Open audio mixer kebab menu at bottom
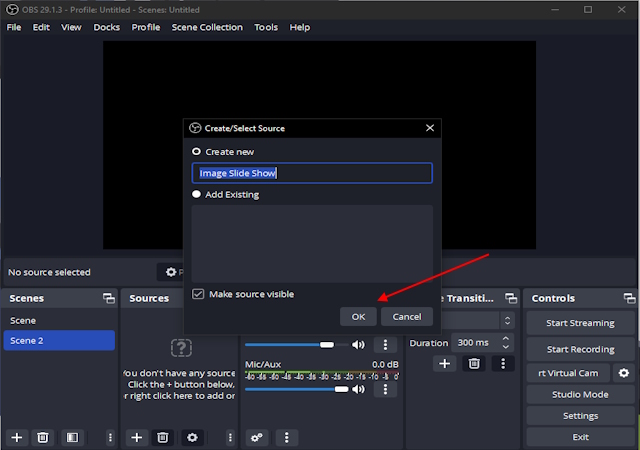The height and width of the screenshot is (450, 640). (x=287, y=437)
